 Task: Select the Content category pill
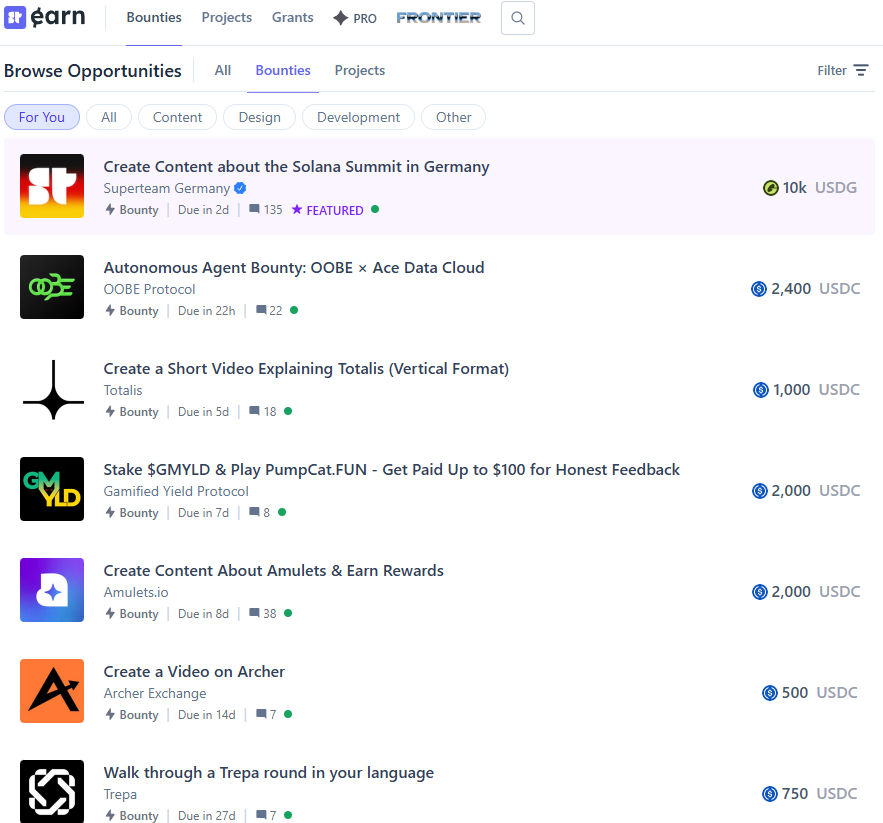point(177,117)
